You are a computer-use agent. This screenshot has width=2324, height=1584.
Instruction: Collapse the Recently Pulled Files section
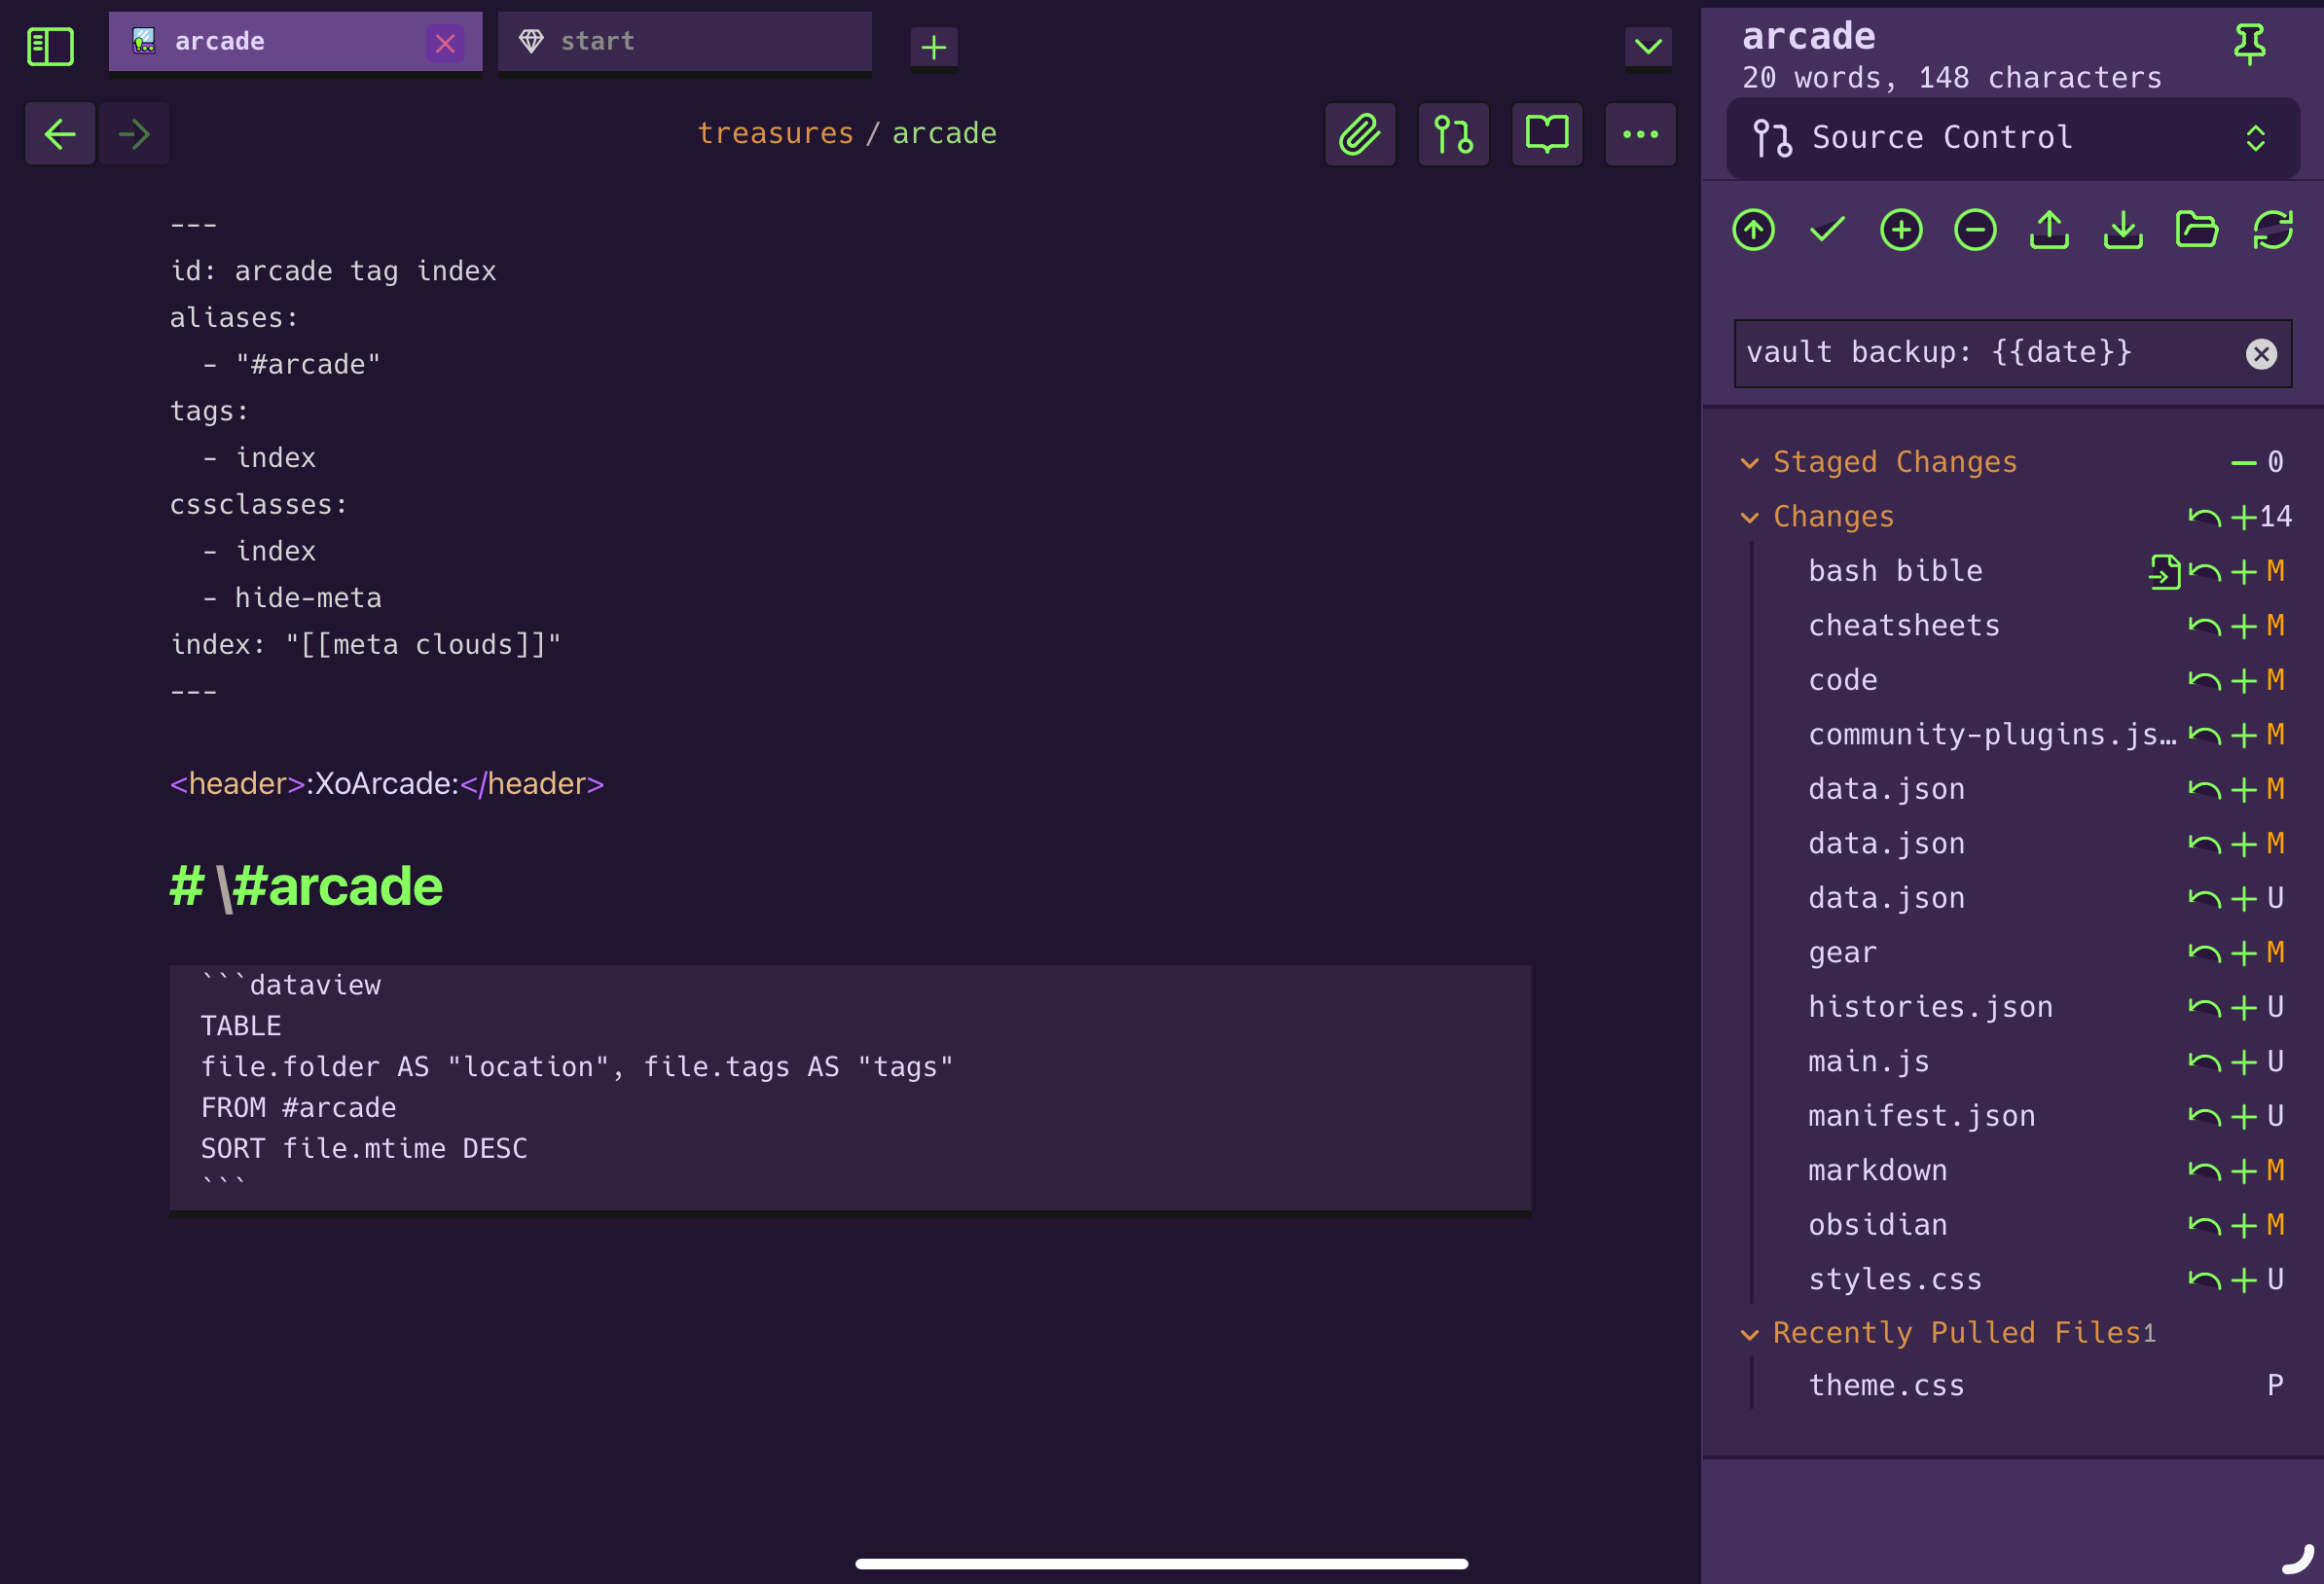tap(1749, 1334)
